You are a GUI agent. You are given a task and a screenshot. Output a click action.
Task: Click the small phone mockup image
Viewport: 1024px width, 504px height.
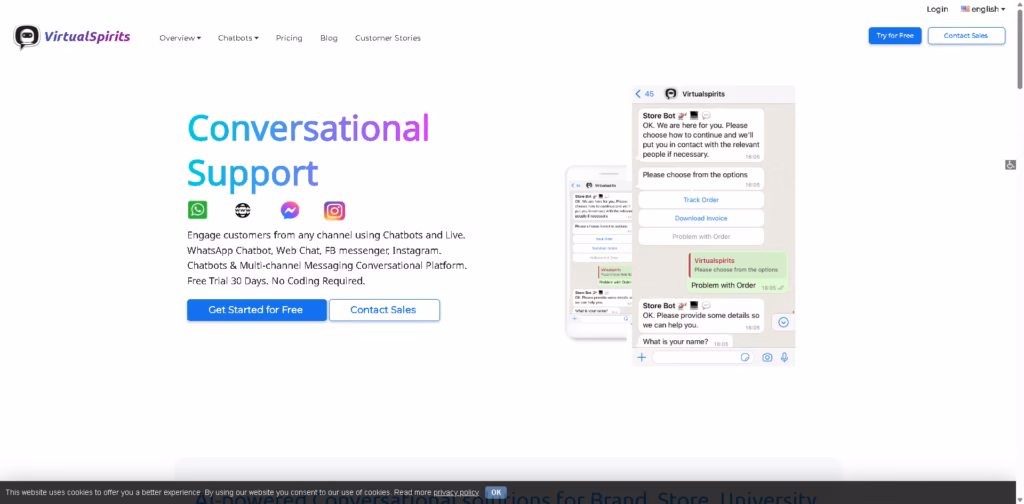click(x=599, y=253)
